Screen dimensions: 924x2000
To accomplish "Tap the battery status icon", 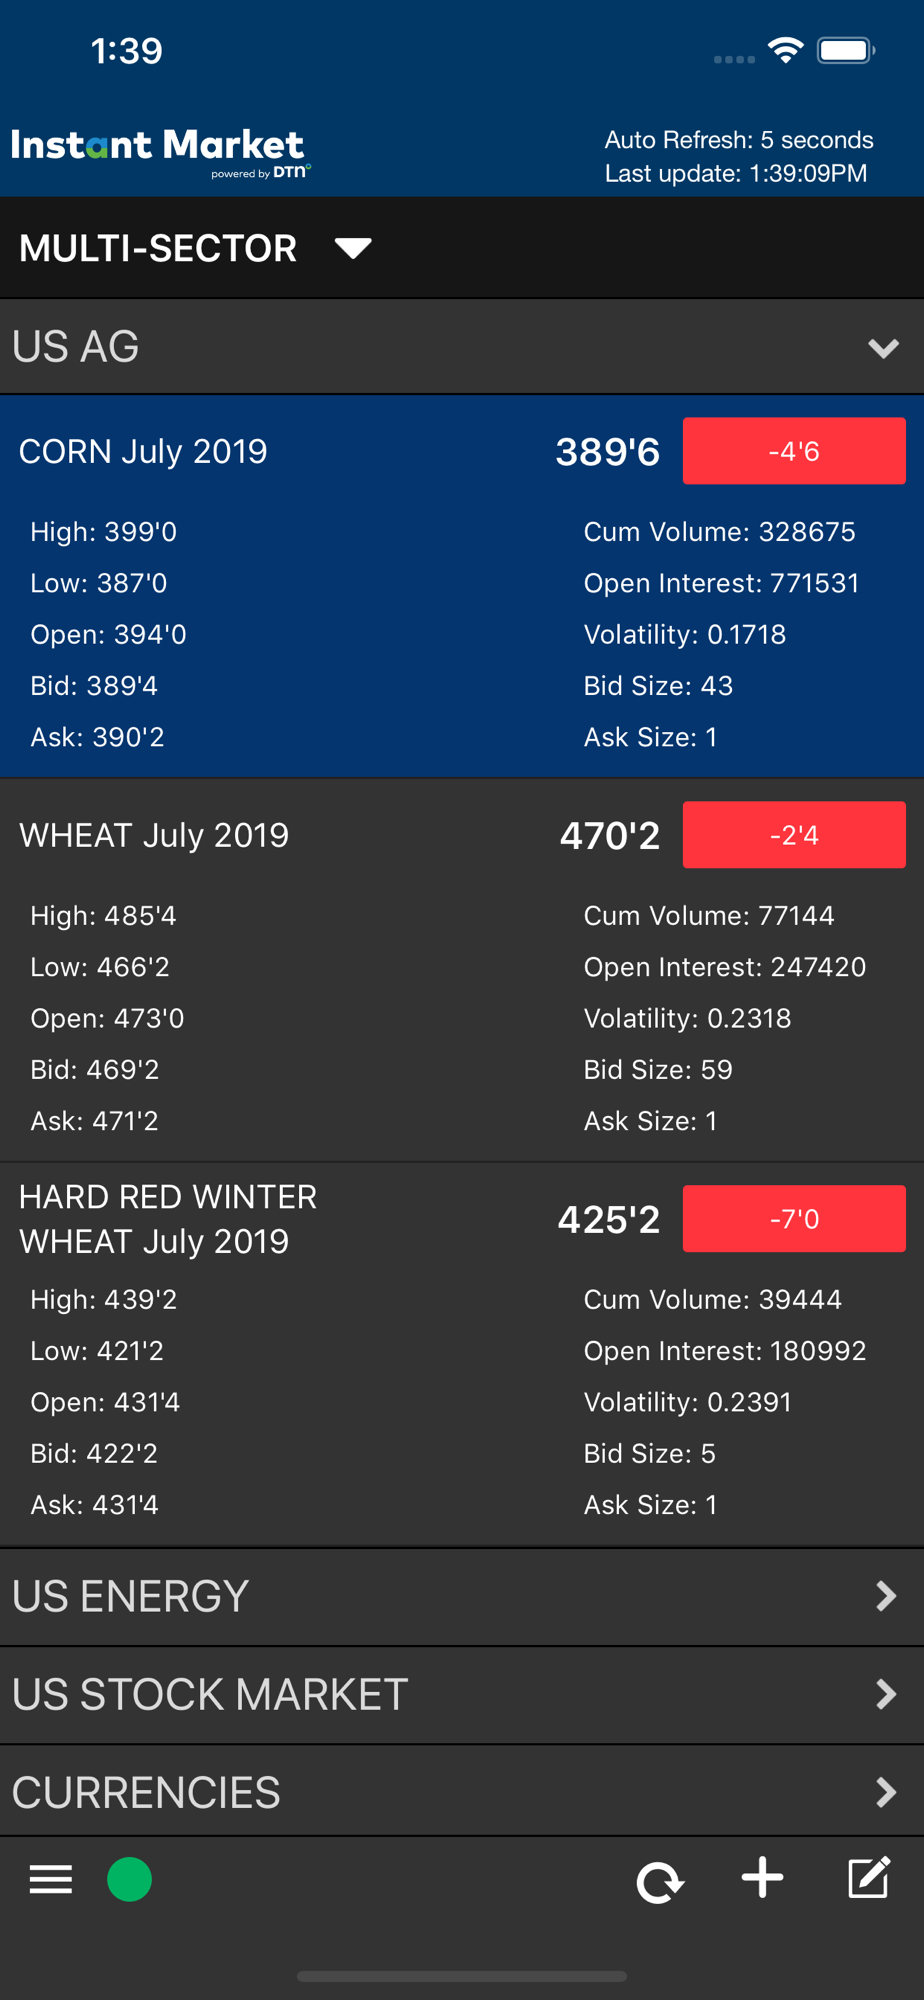I will click(x=846, y=50).
